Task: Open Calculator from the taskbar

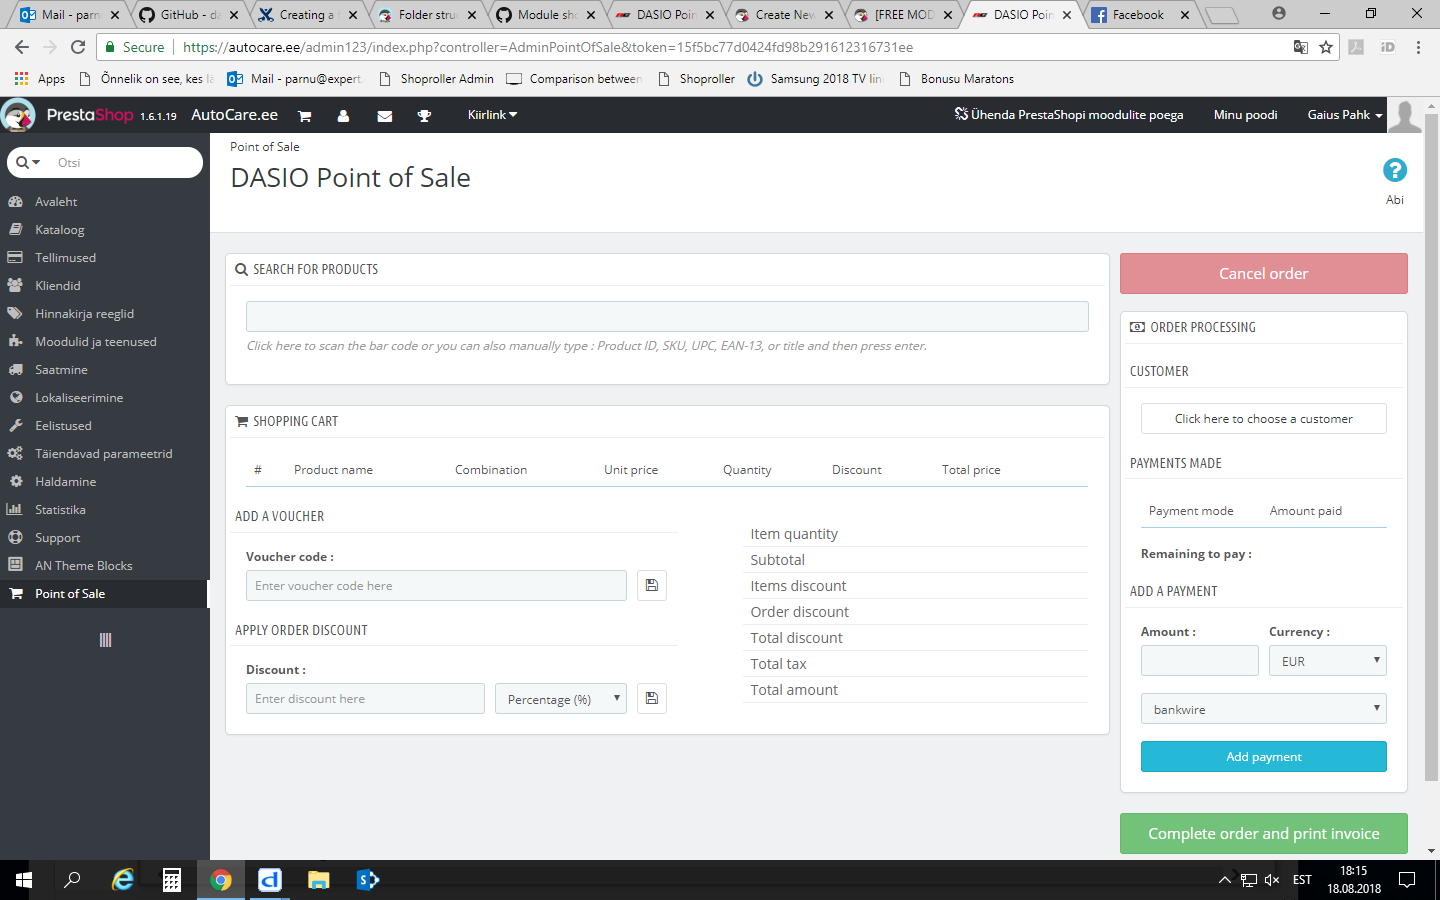Action: [x=172, y=880]
